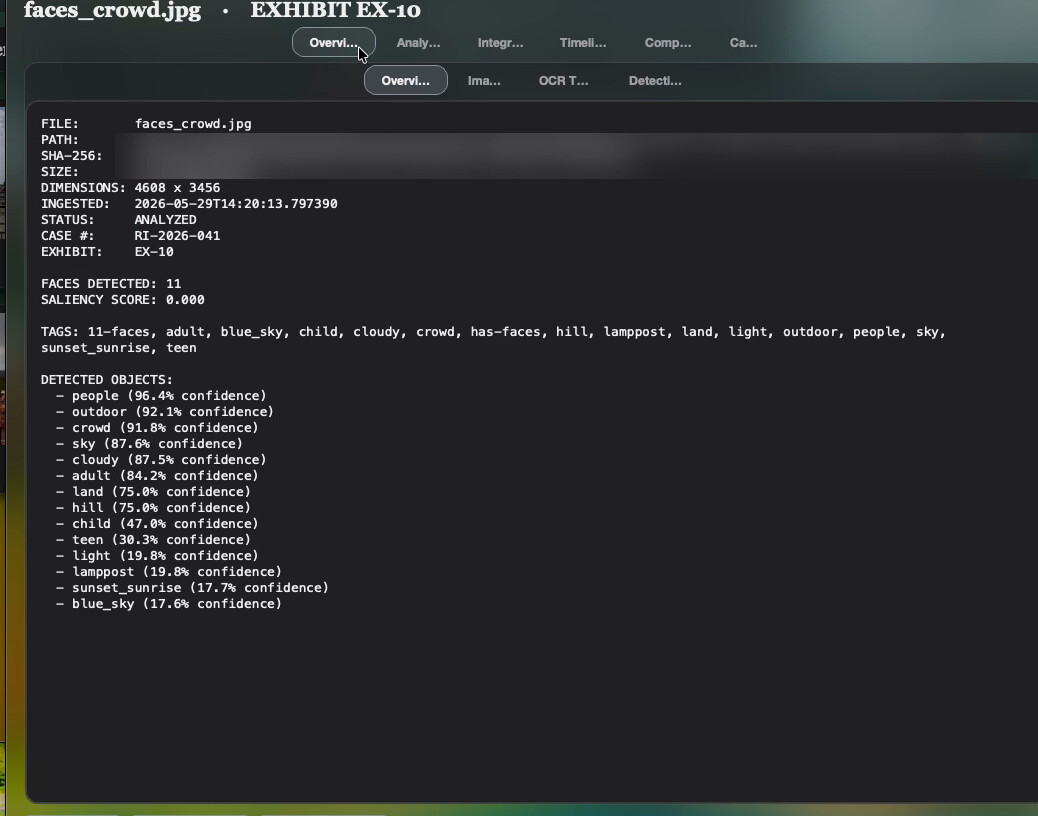This screenshot has height=816, width=1038.
Task: Click the SALIENCY SCORE: 0.000 line
Action: tap(122, 300)
